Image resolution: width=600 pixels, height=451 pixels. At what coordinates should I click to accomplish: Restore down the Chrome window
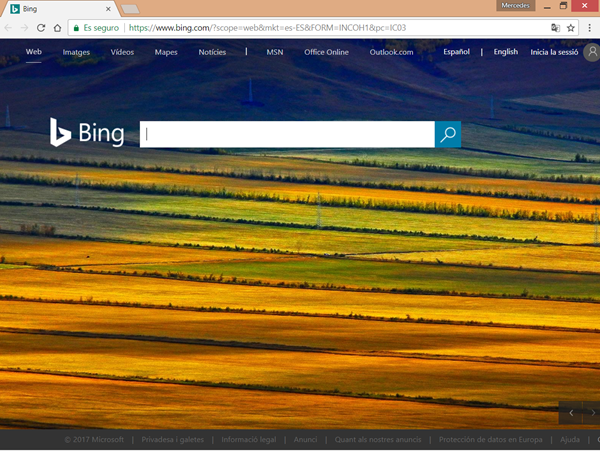[x=563, y=6]
